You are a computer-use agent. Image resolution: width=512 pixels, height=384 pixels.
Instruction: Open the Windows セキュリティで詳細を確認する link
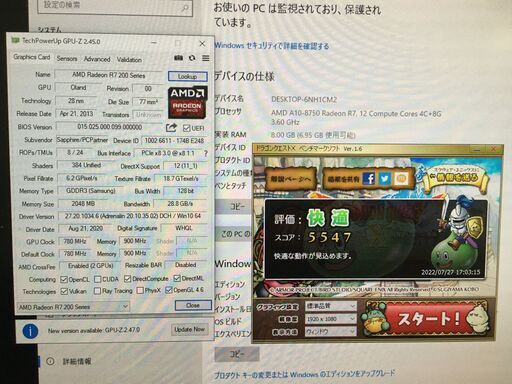coord(271,46)
